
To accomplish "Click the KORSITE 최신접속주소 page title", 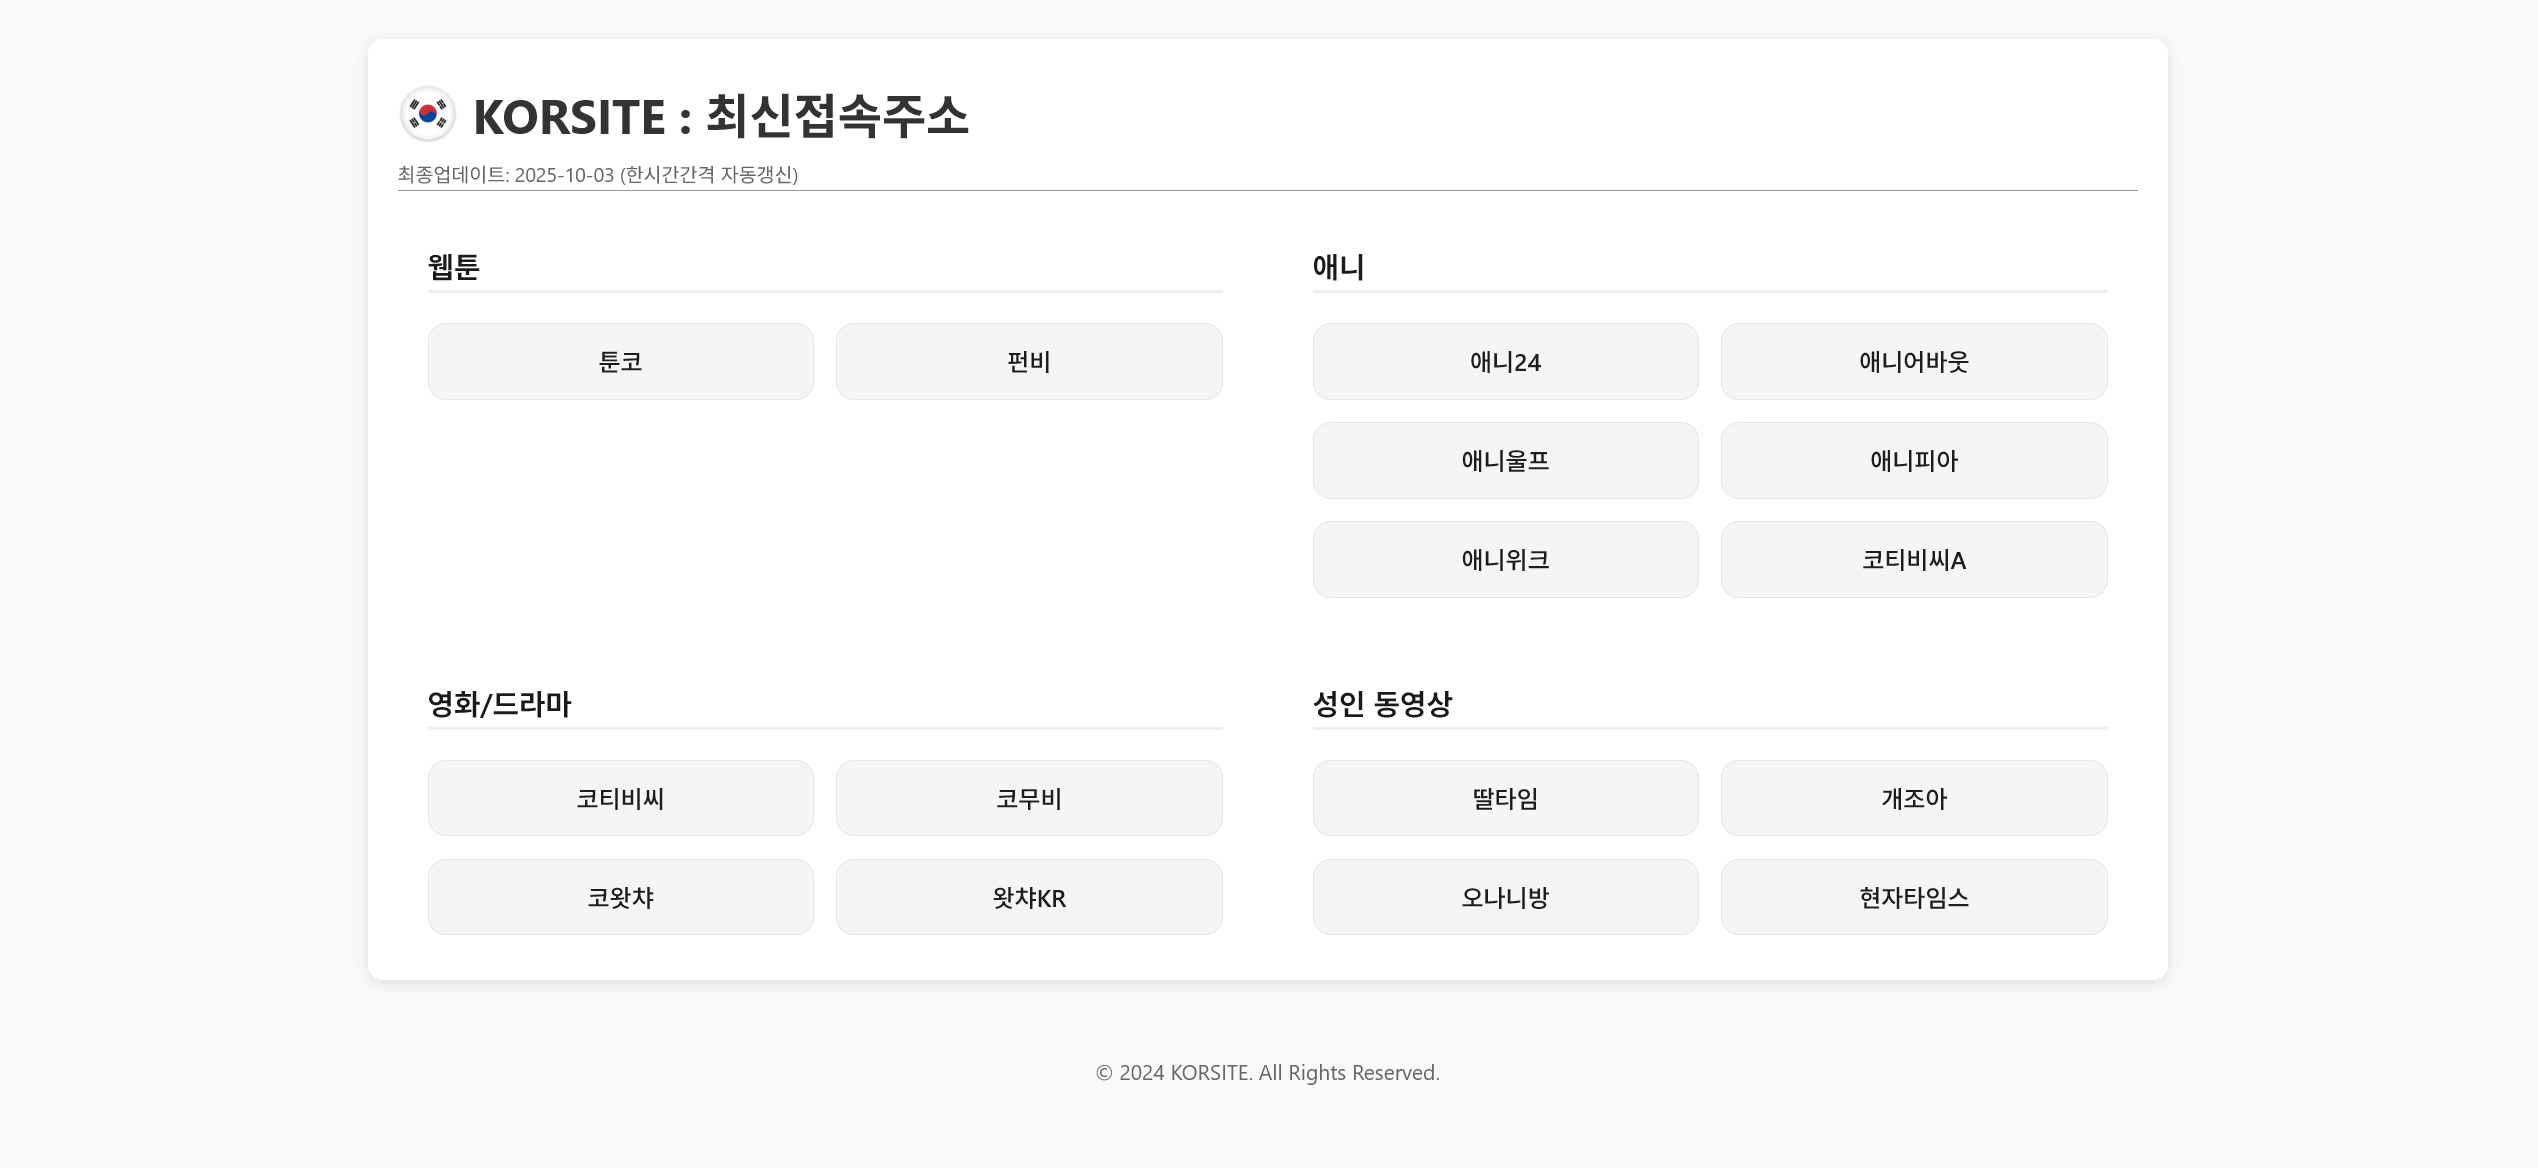I will coord(720,116).
